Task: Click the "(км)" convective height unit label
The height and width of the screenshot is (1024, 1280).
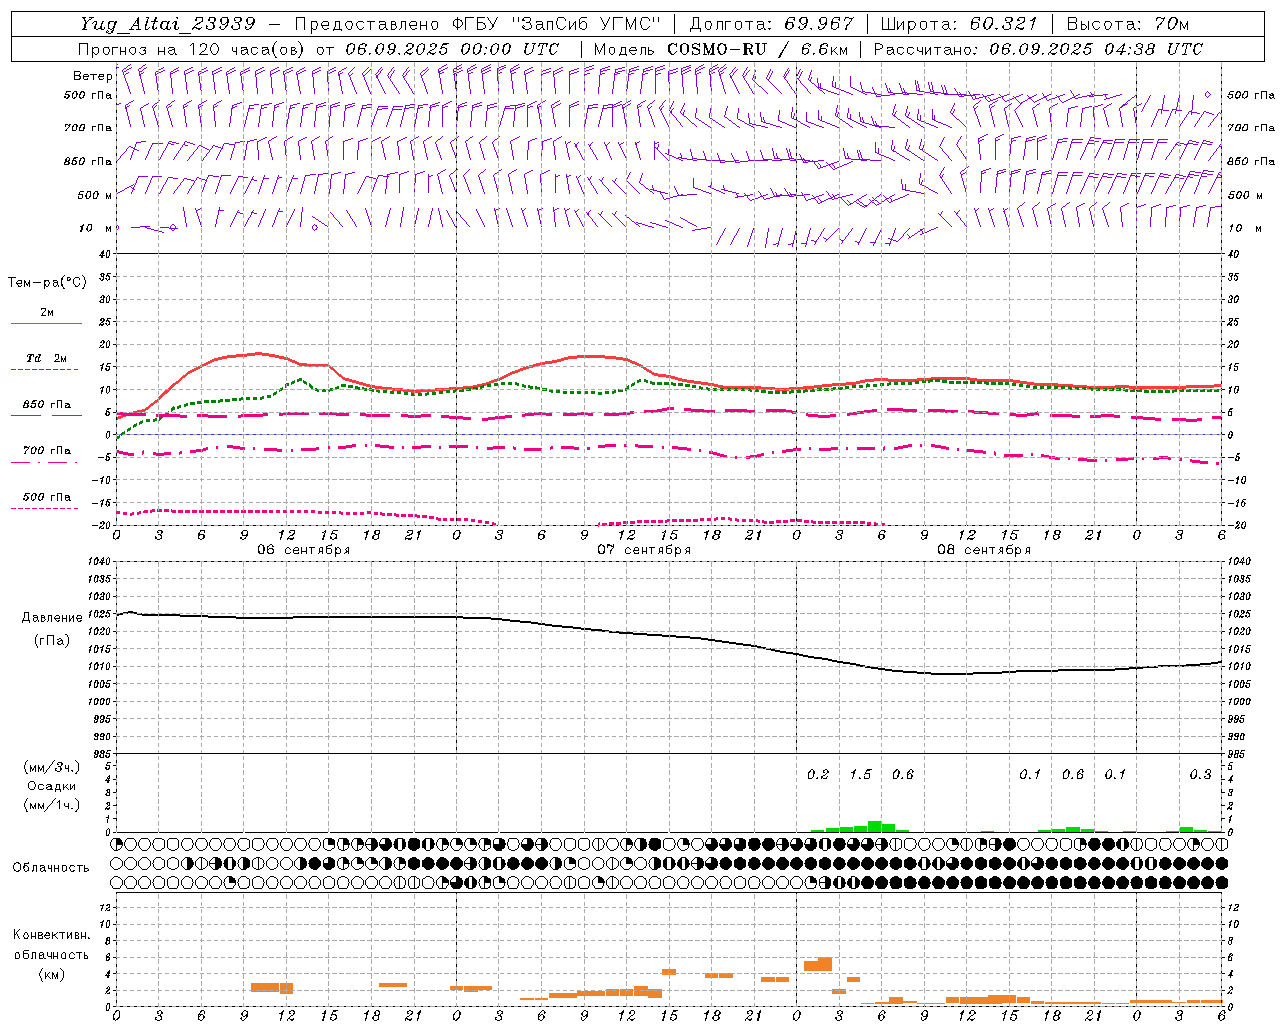Action: tap(51, 974)
